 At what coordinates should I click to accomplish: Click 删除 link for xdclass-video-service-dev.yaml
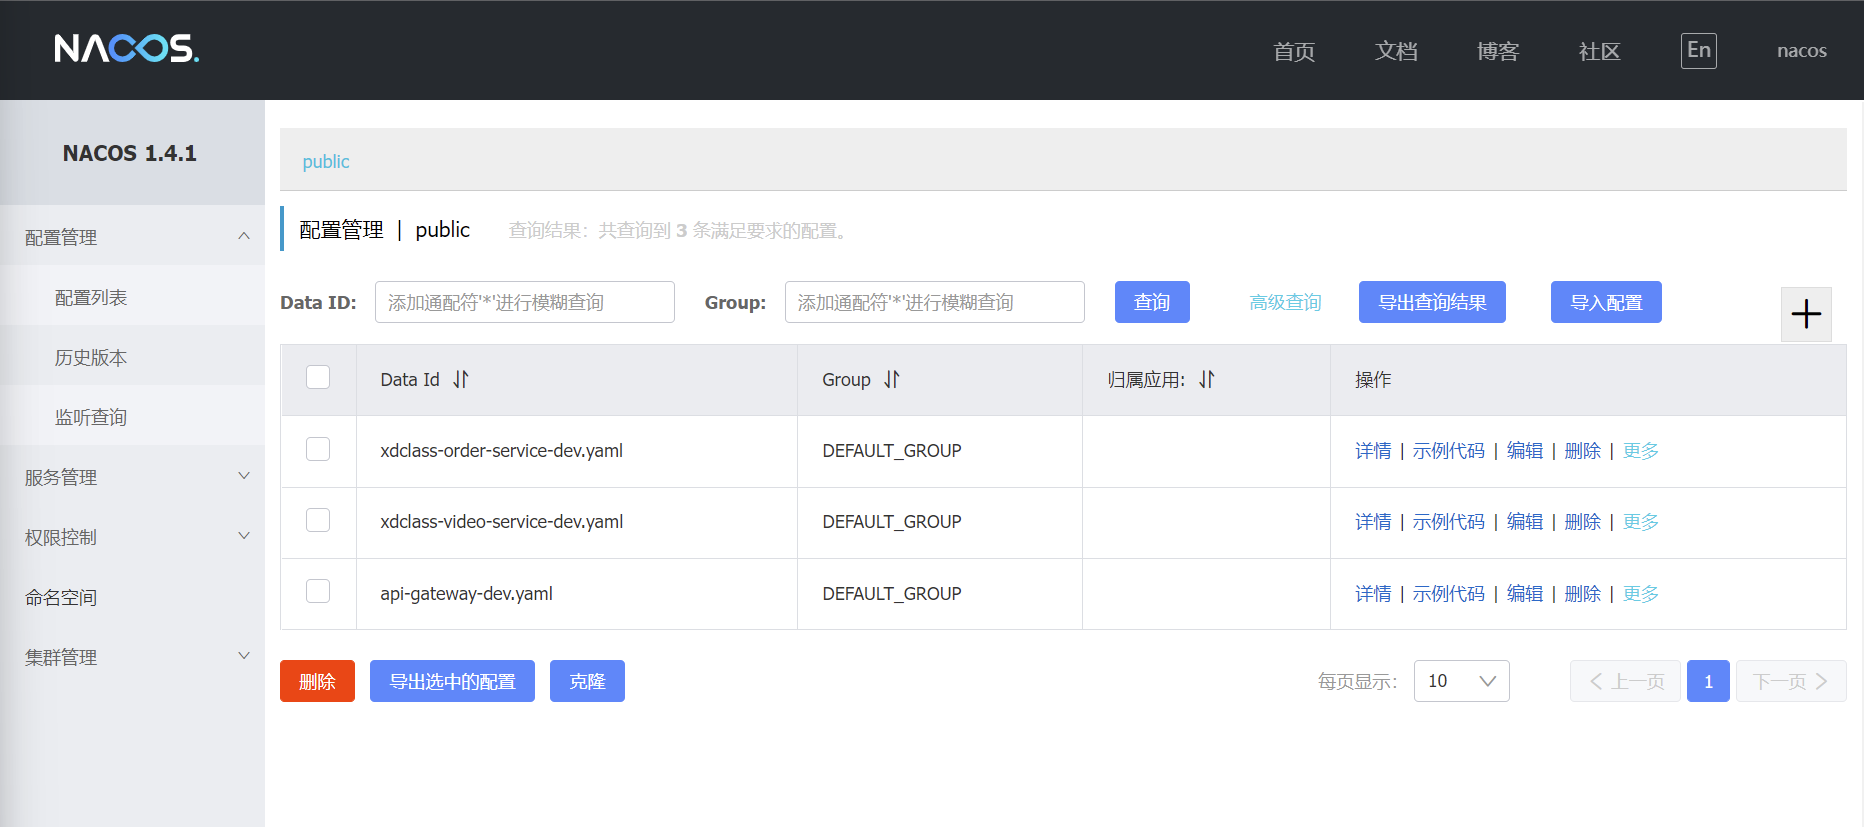point(1582,522)
